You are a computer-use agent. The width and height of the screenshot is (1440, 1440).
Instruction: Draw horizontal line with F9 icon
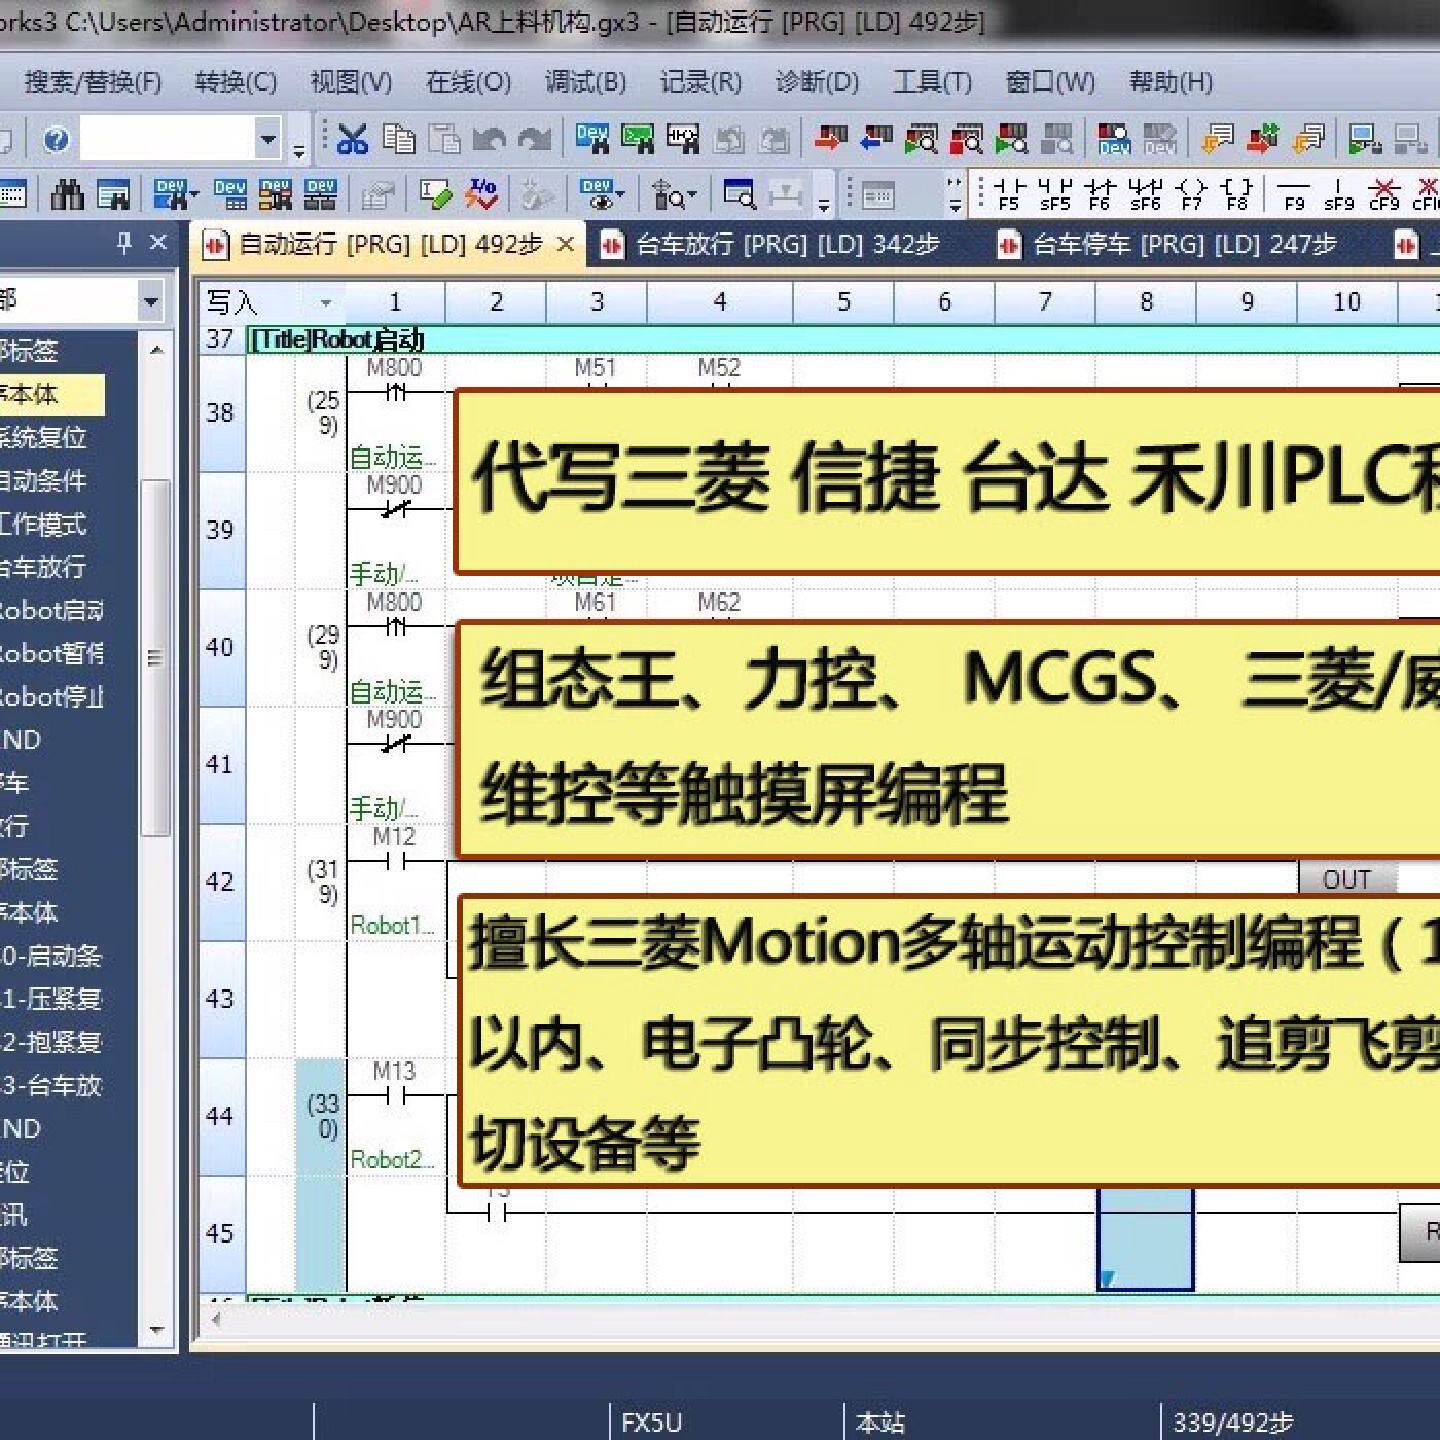(1294, 194)
